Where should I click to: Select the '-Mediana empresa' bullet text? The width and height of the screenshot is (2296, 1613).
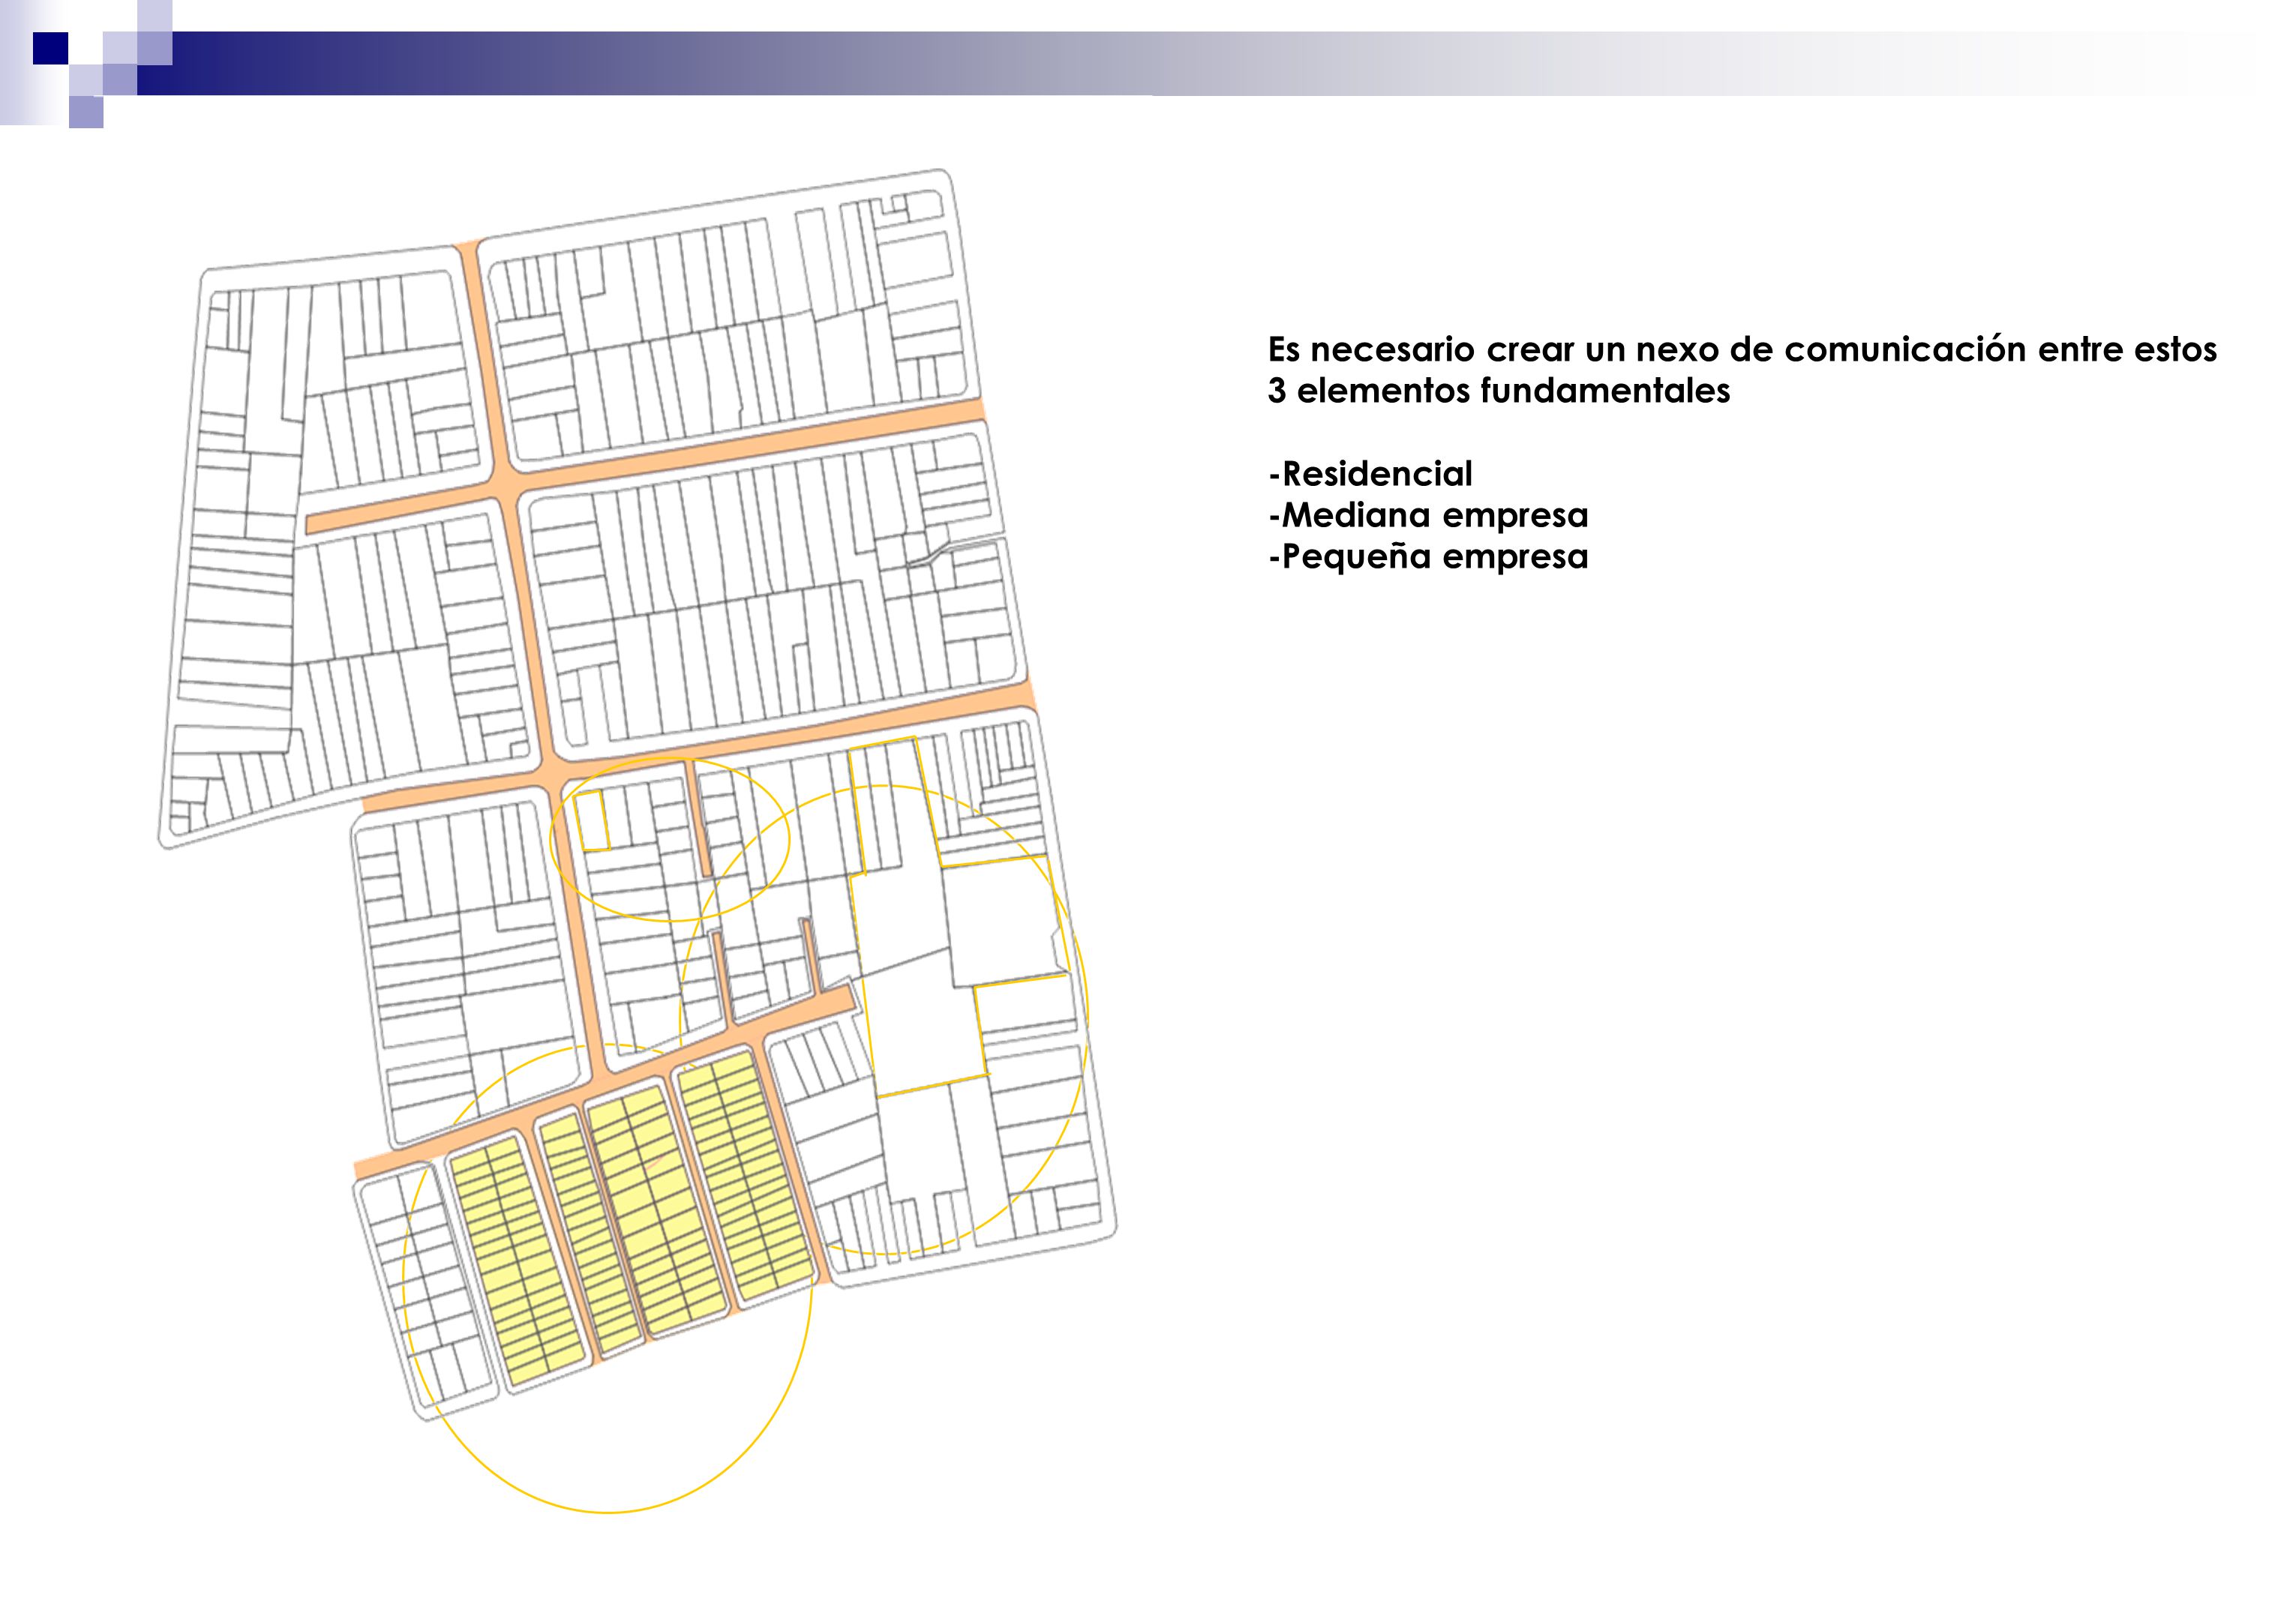point(1428,515)
